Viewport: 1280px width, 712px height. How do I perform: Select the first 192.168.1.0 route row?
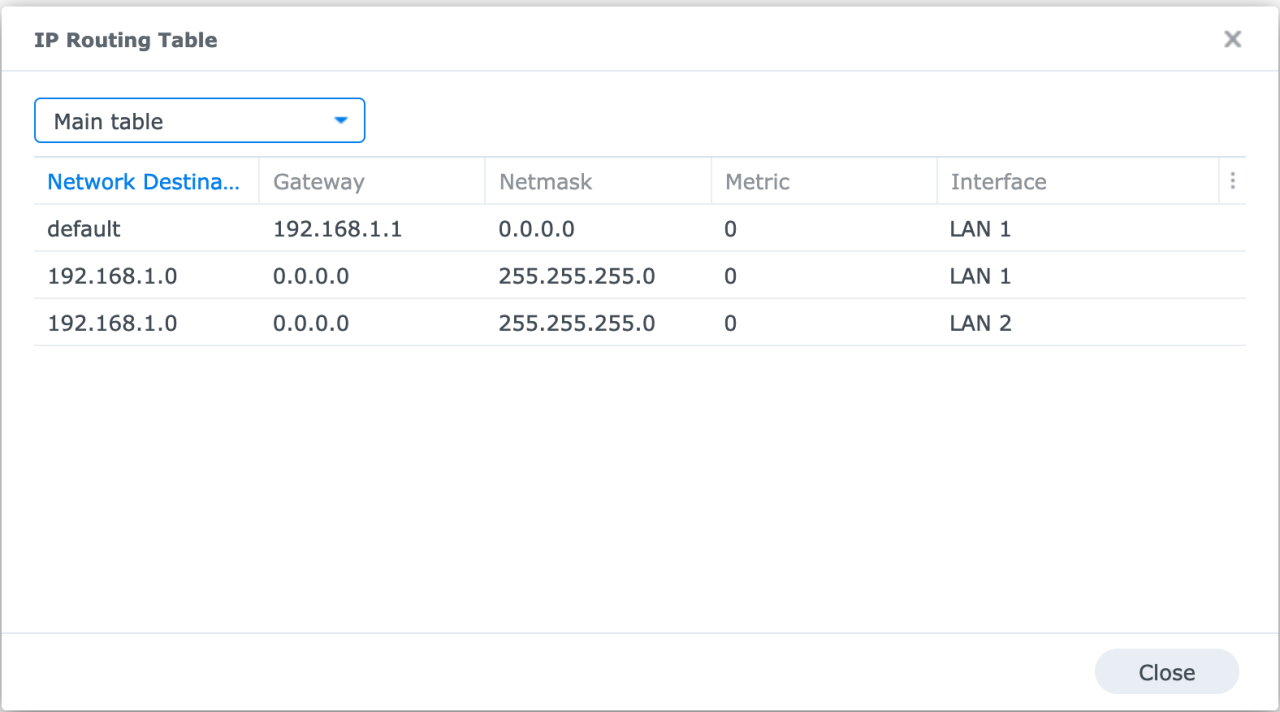pos(400,276)
